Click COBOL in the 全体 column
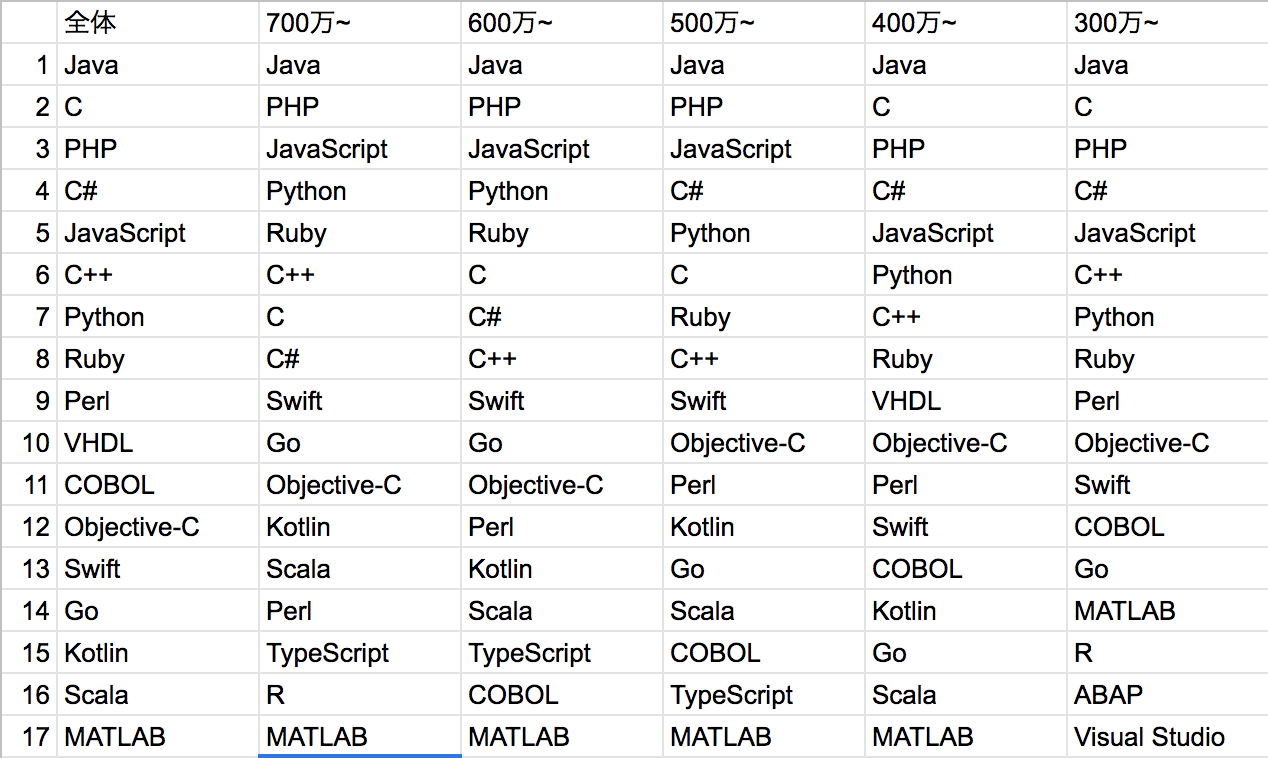The image size is (1268, 758). [x=109, y=486]
